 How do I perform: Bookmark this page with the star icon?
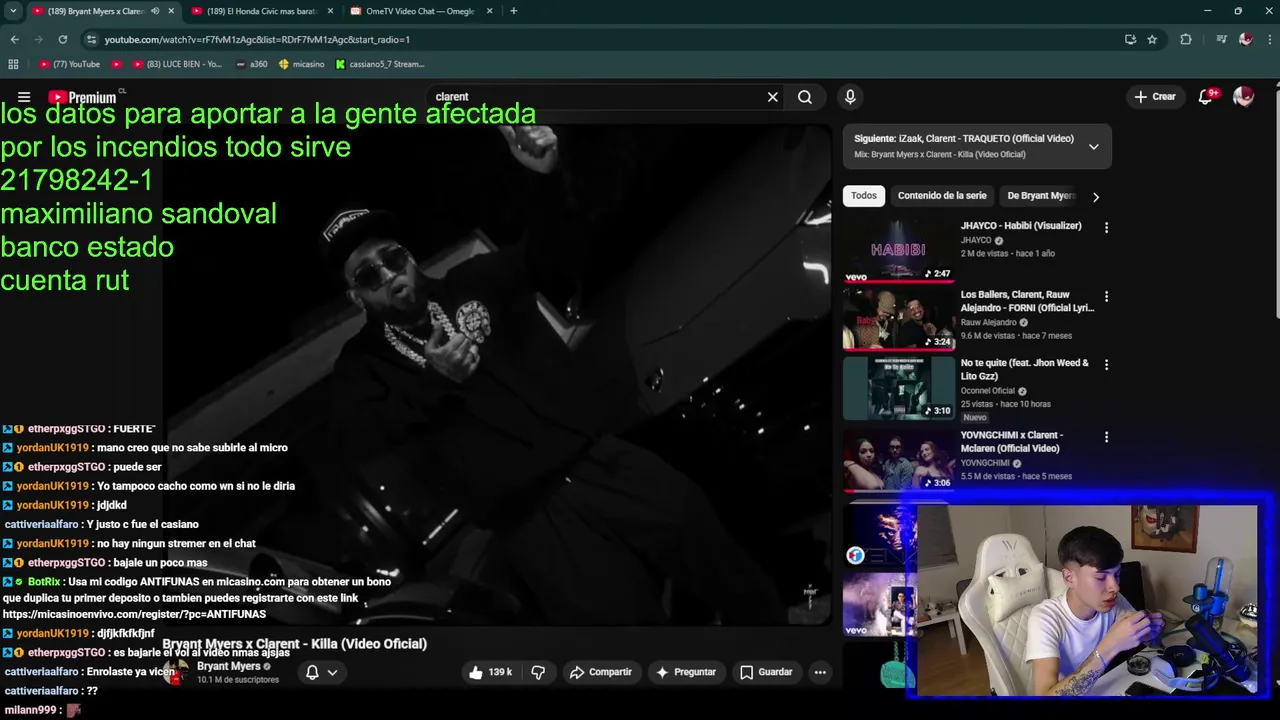click(1152, 39)
